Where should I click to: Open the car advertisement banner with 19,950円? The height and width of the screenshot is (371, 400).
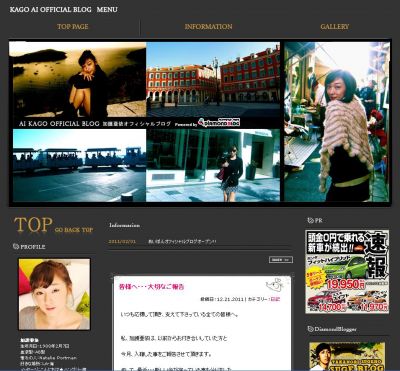[x=347, y=272]
